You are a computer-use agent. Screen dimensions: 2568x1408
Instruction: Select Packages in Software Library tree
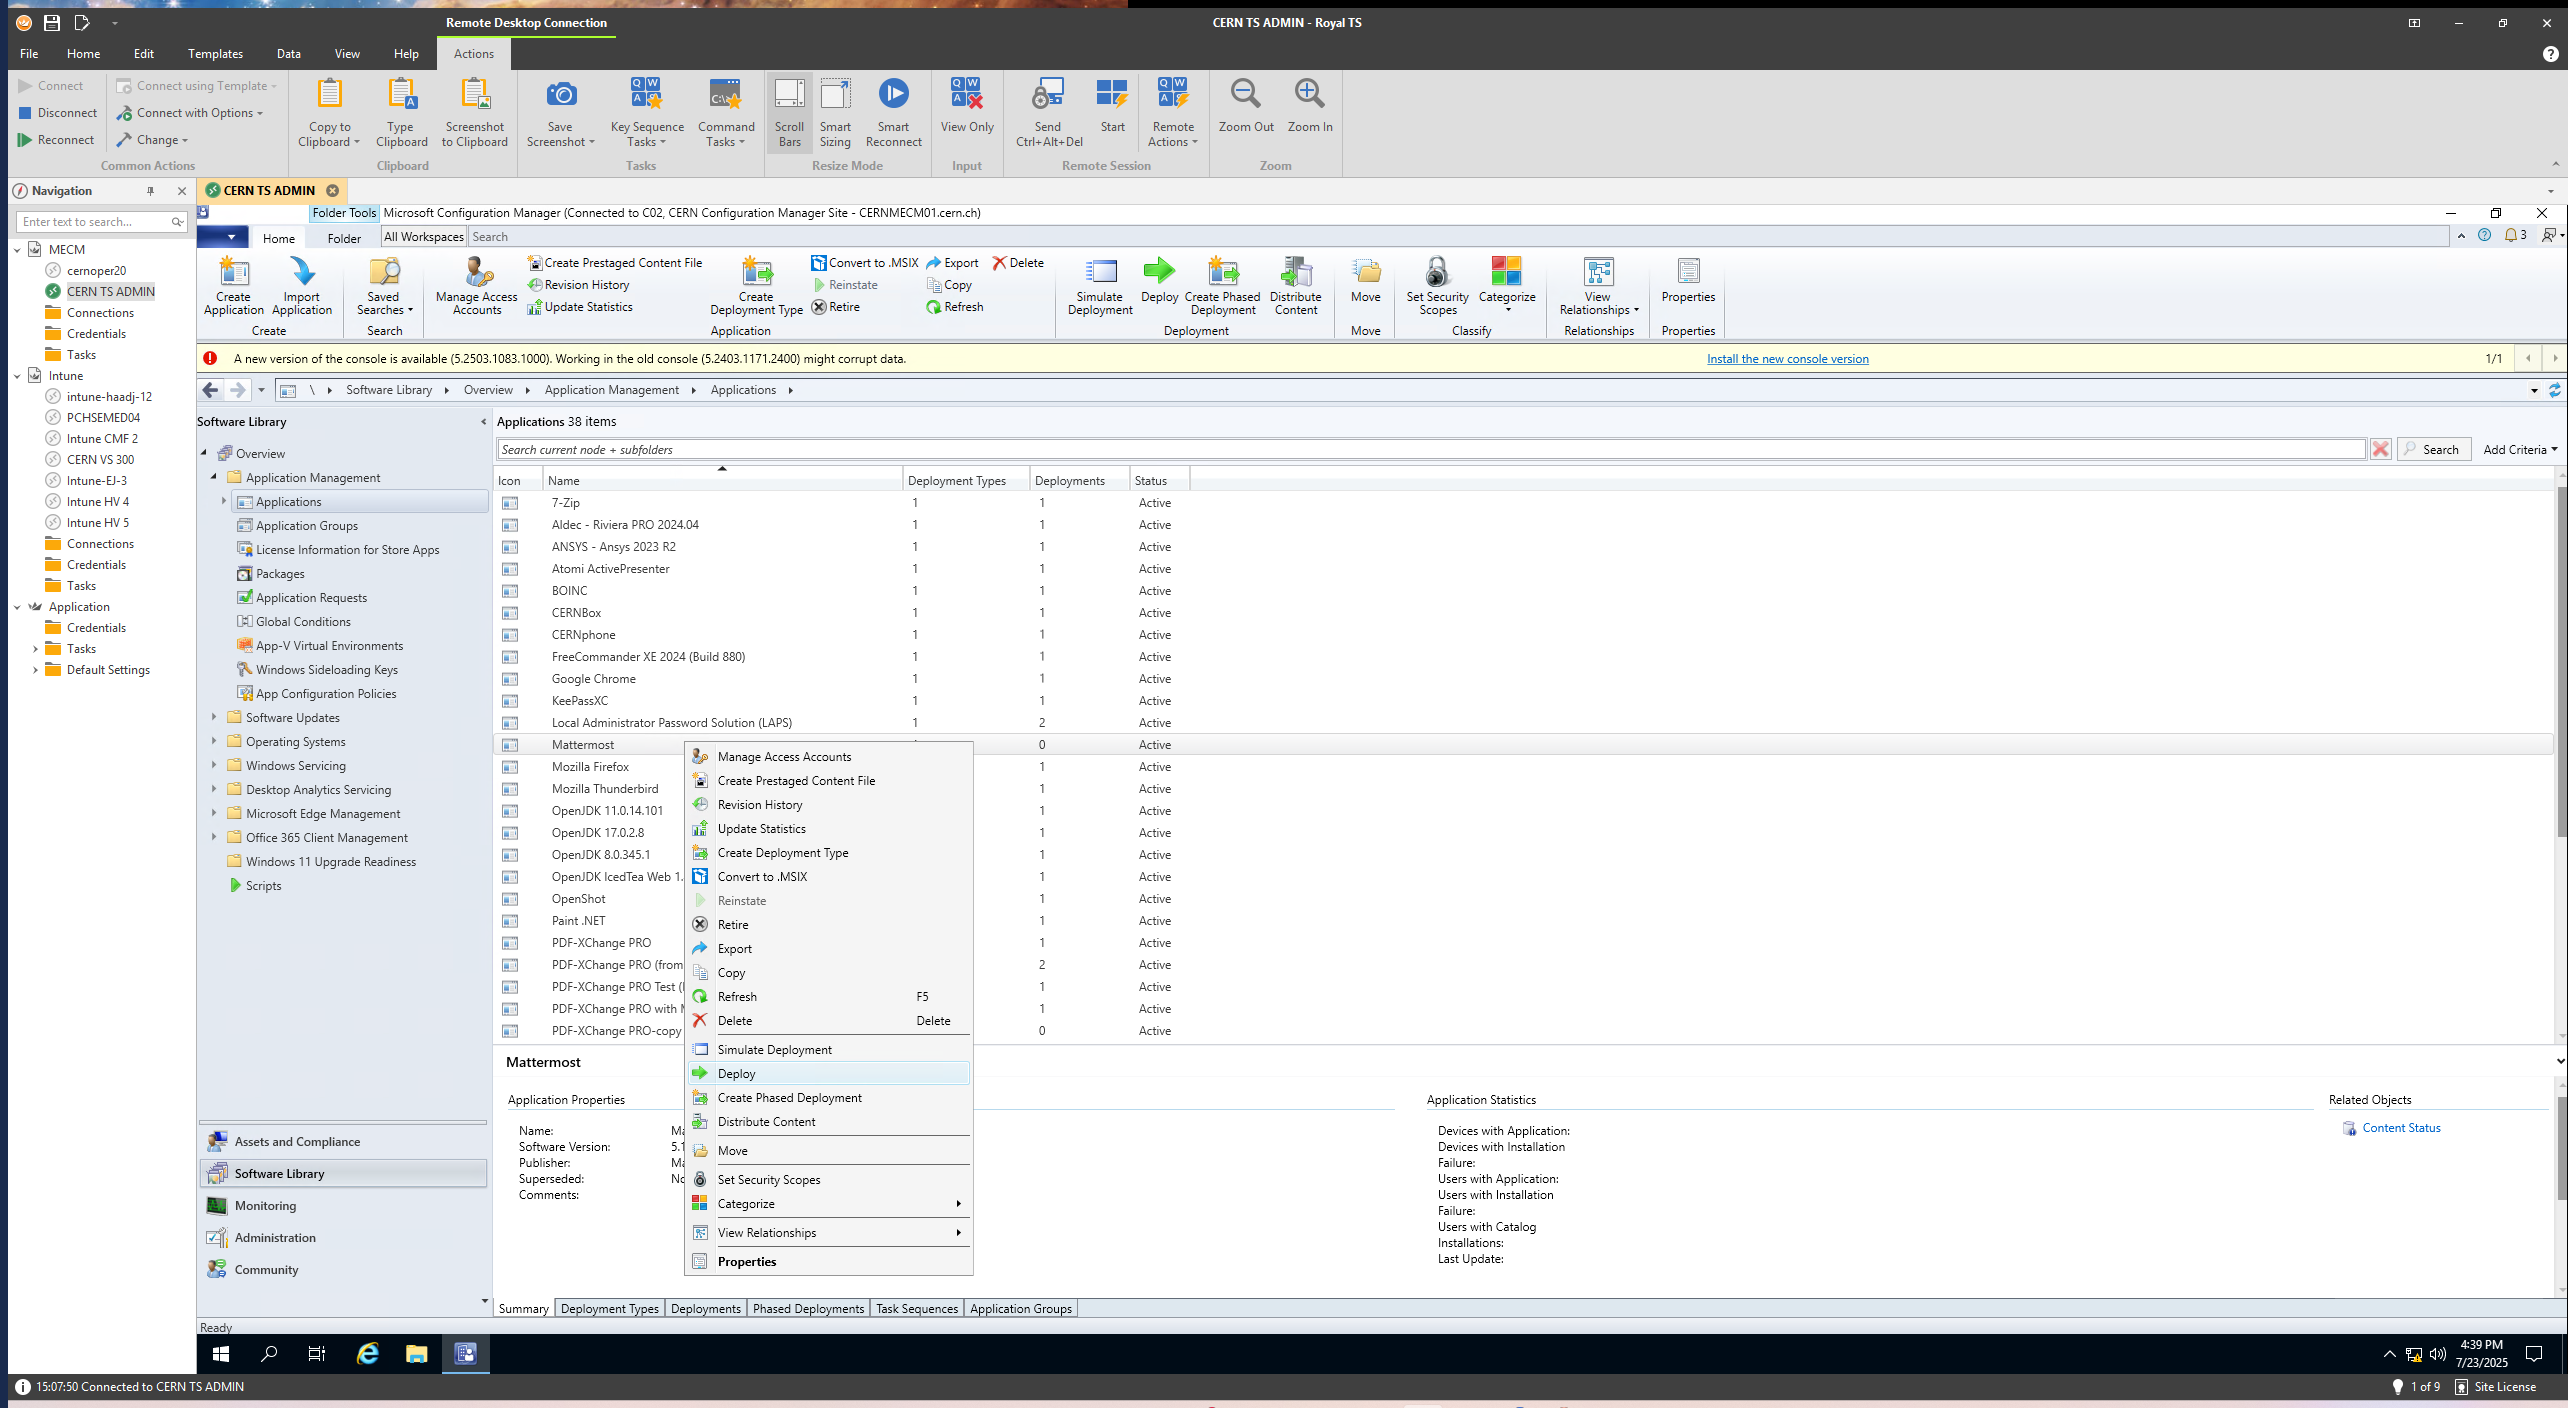pyautogui.click(x=280, y=574)
